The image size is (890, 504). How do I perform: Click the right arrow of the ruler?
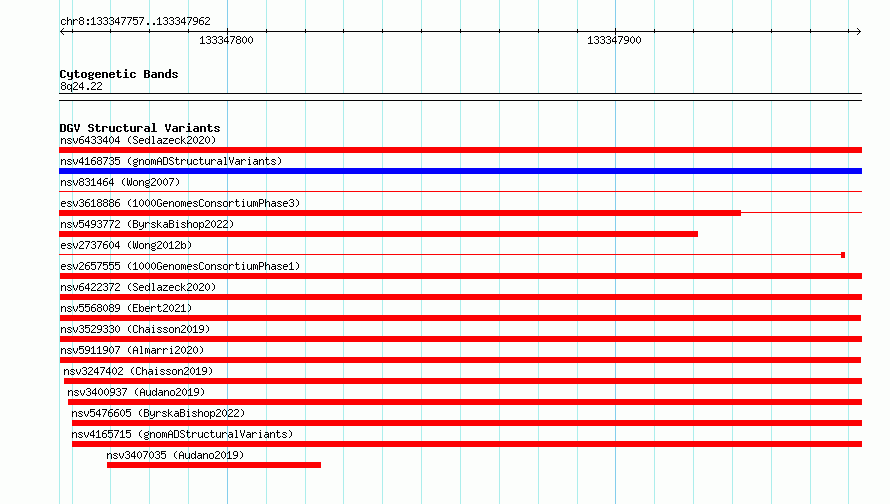(858, 32)
